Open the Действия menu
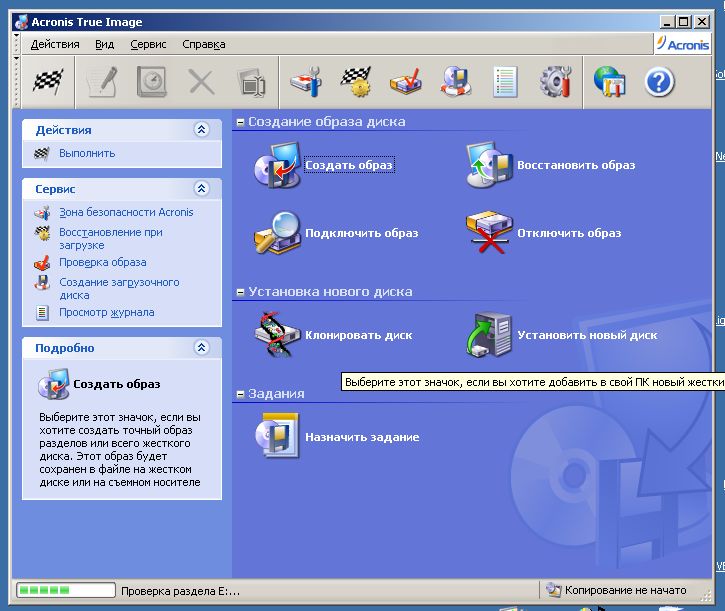Viewport: 725px width, 611px height. 55,44
